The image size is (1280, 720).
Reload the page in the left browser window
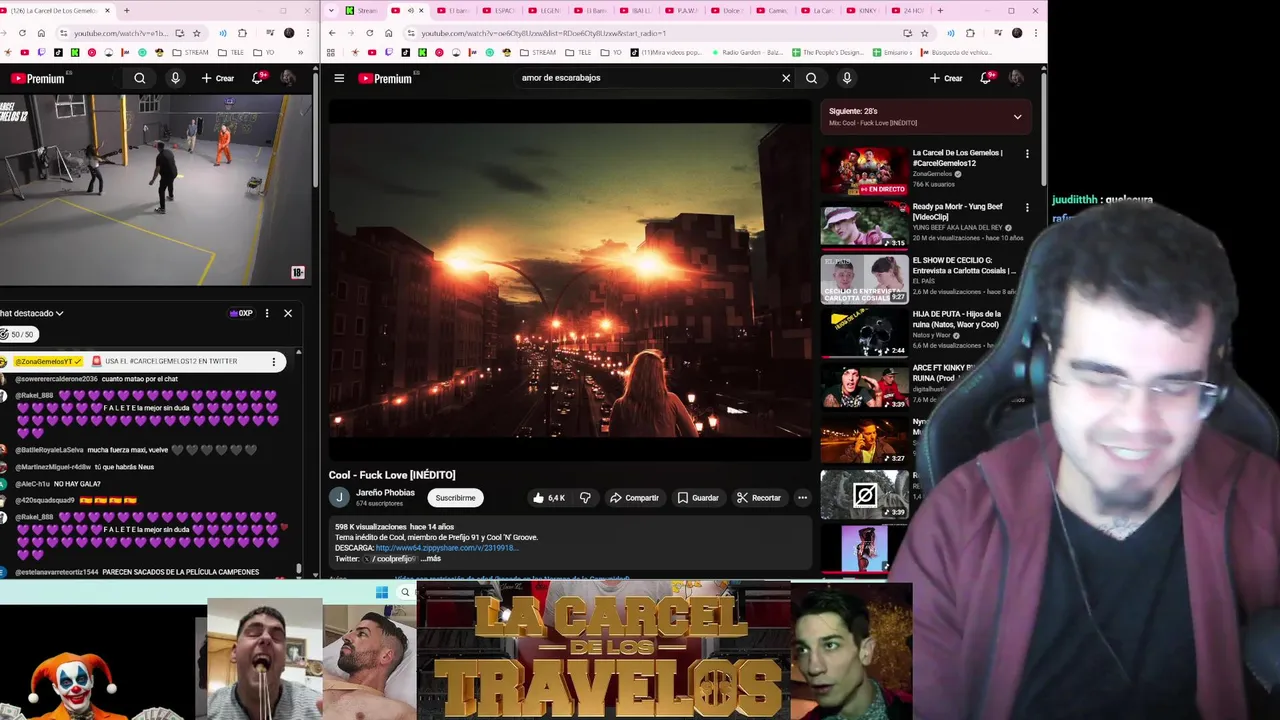pyautogui.click(x=22, y=33)
